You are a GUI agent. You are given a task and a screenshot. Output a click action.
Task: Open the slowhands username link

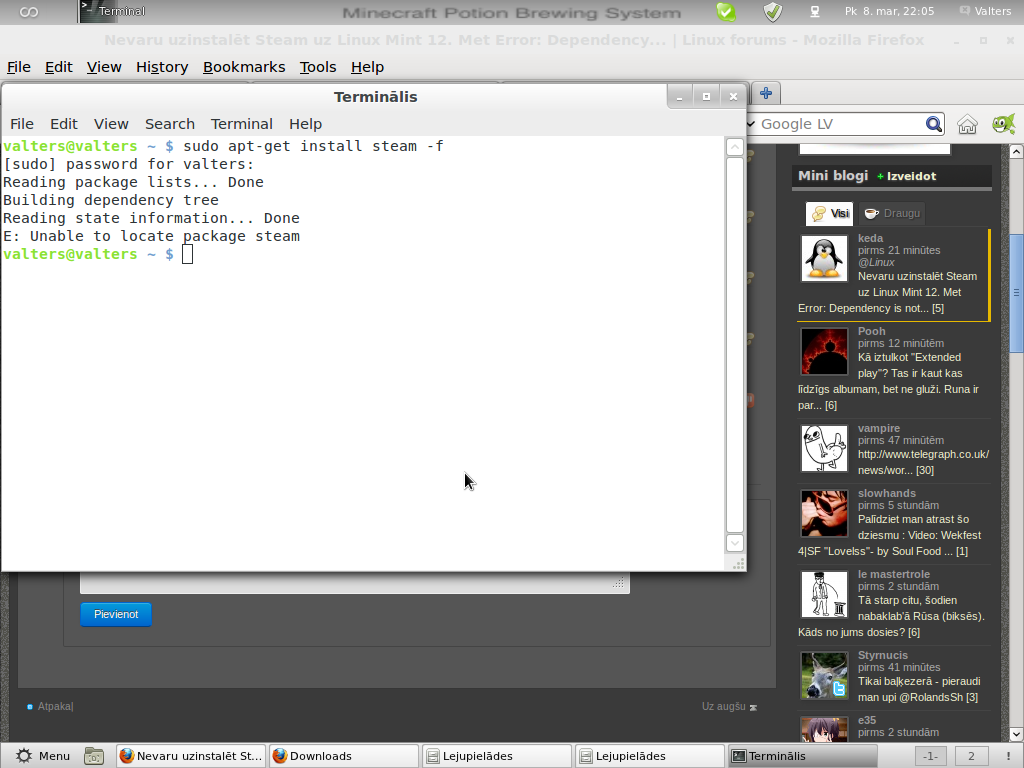coord(887,493)
